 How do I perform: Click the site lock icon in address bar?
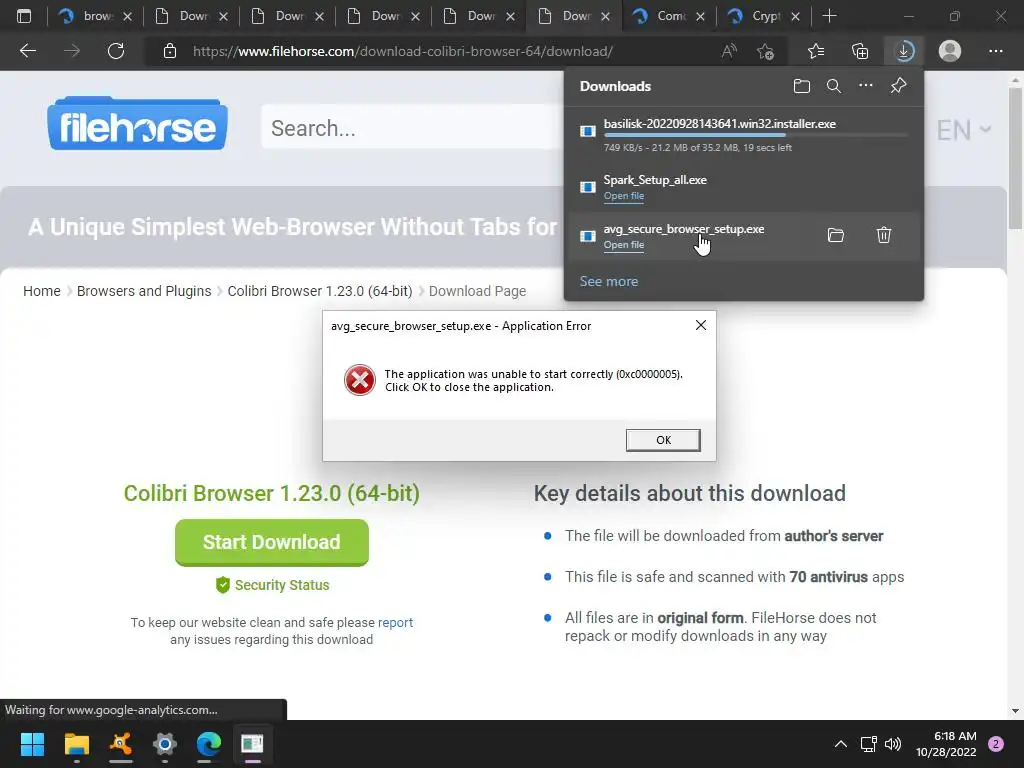coord(170,51)
